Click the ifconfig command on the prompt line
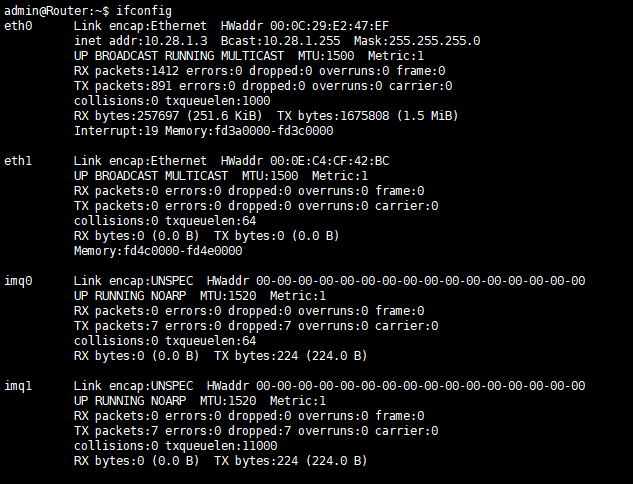This screenshot has width=633, height=484. click(144, 11)
